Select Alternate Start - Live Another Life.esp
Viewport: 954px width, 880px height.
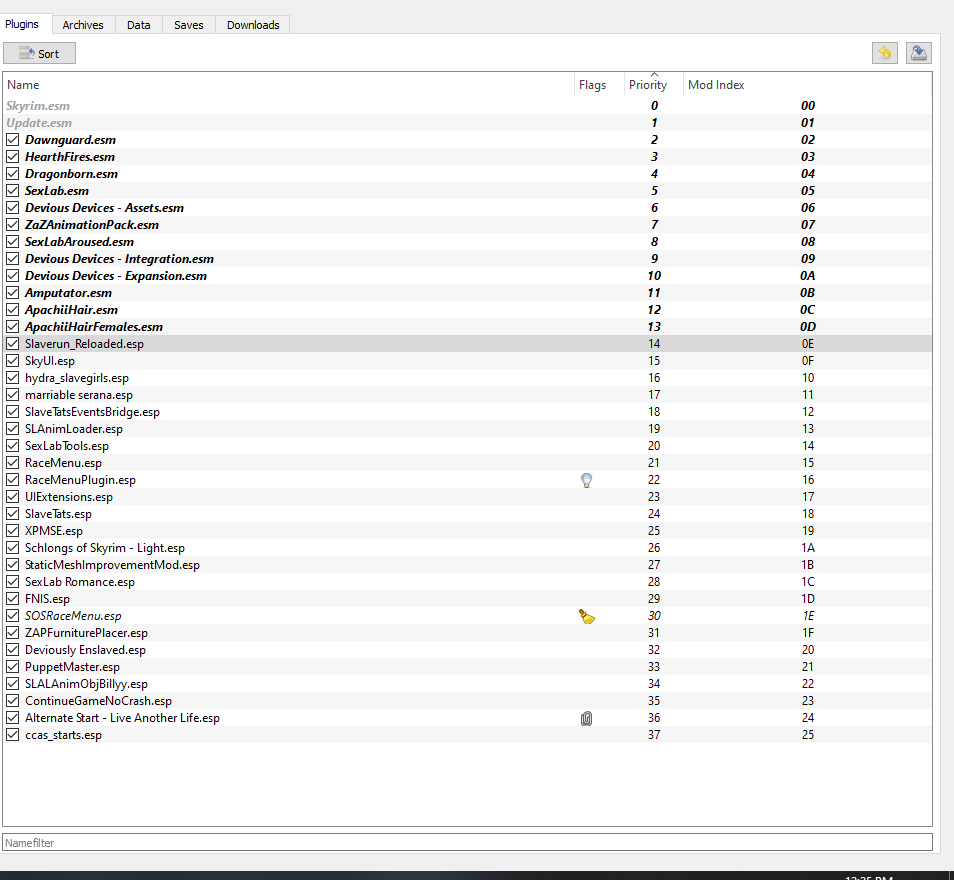click(122, 718)
